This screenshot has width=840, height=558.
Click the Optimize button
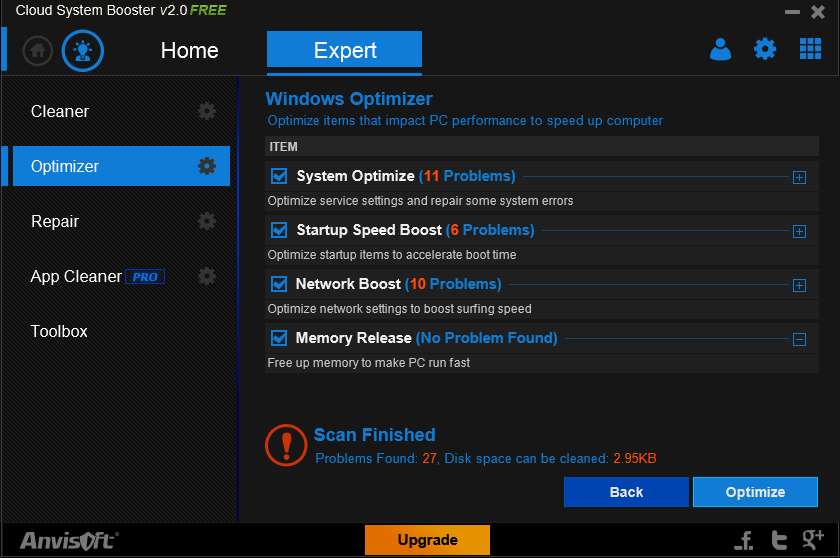755,492
